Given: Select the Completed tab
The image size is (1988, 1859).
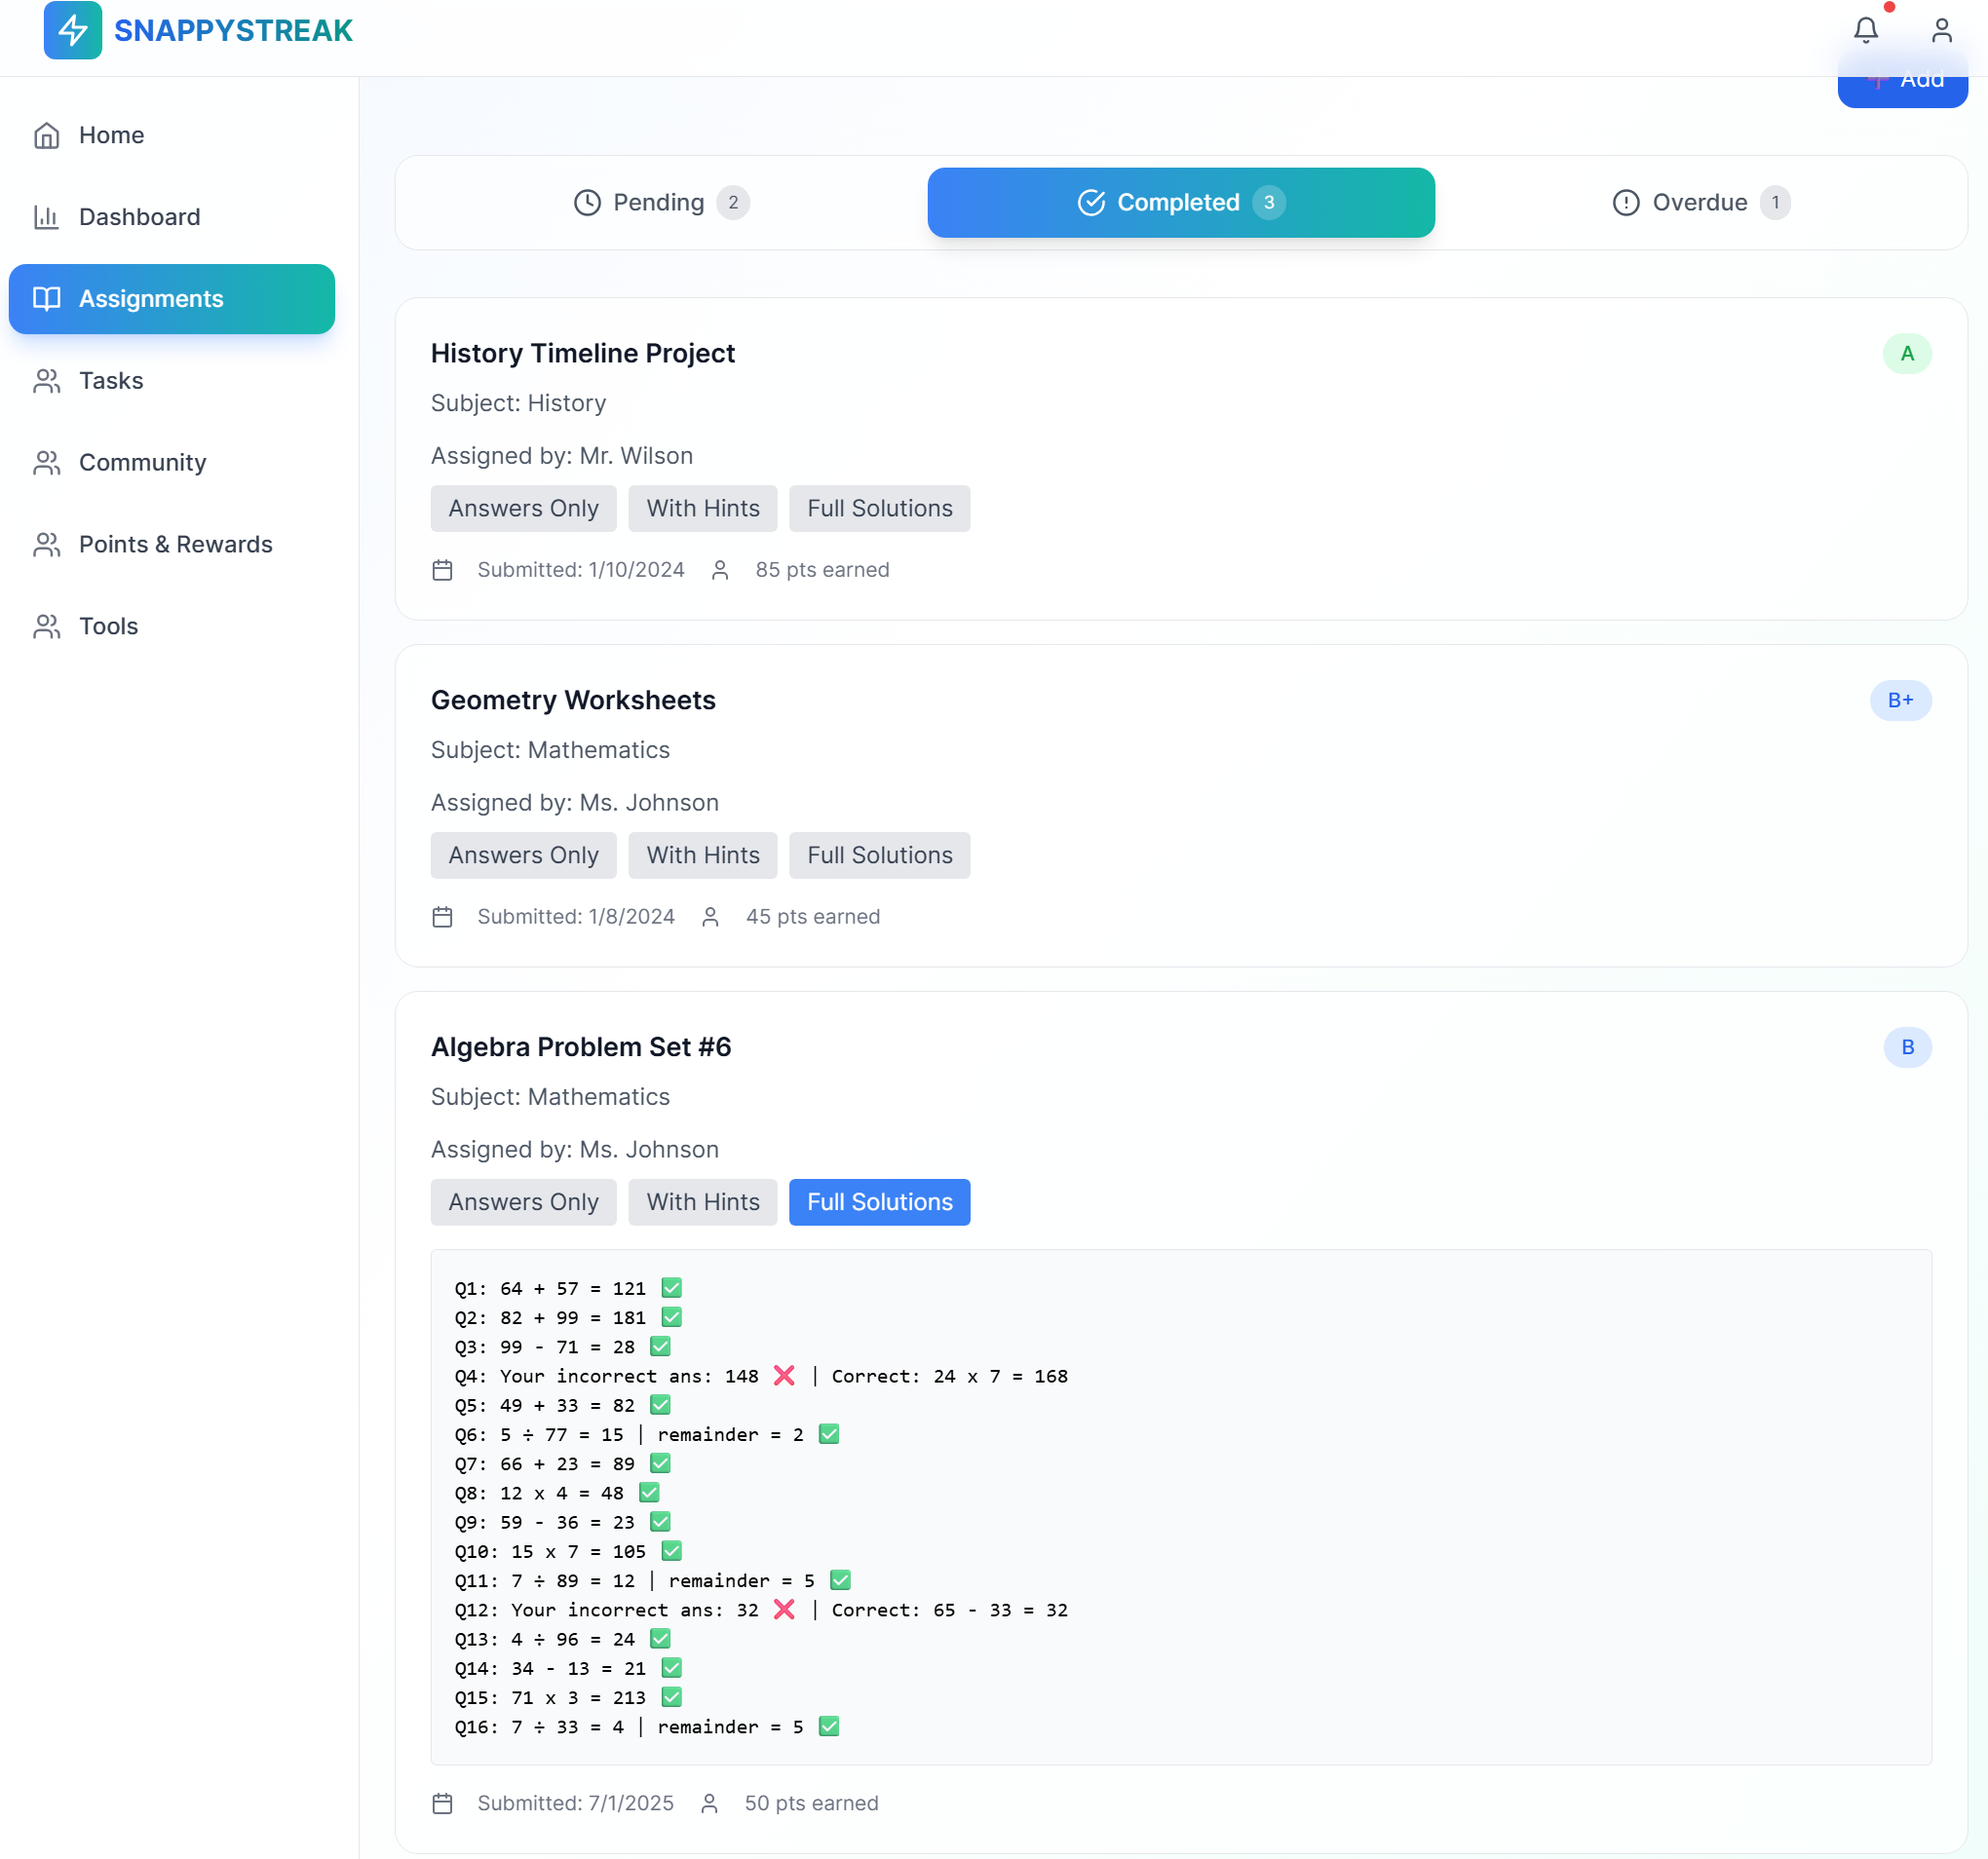Looking at the screenshot, I should 1181,203.
